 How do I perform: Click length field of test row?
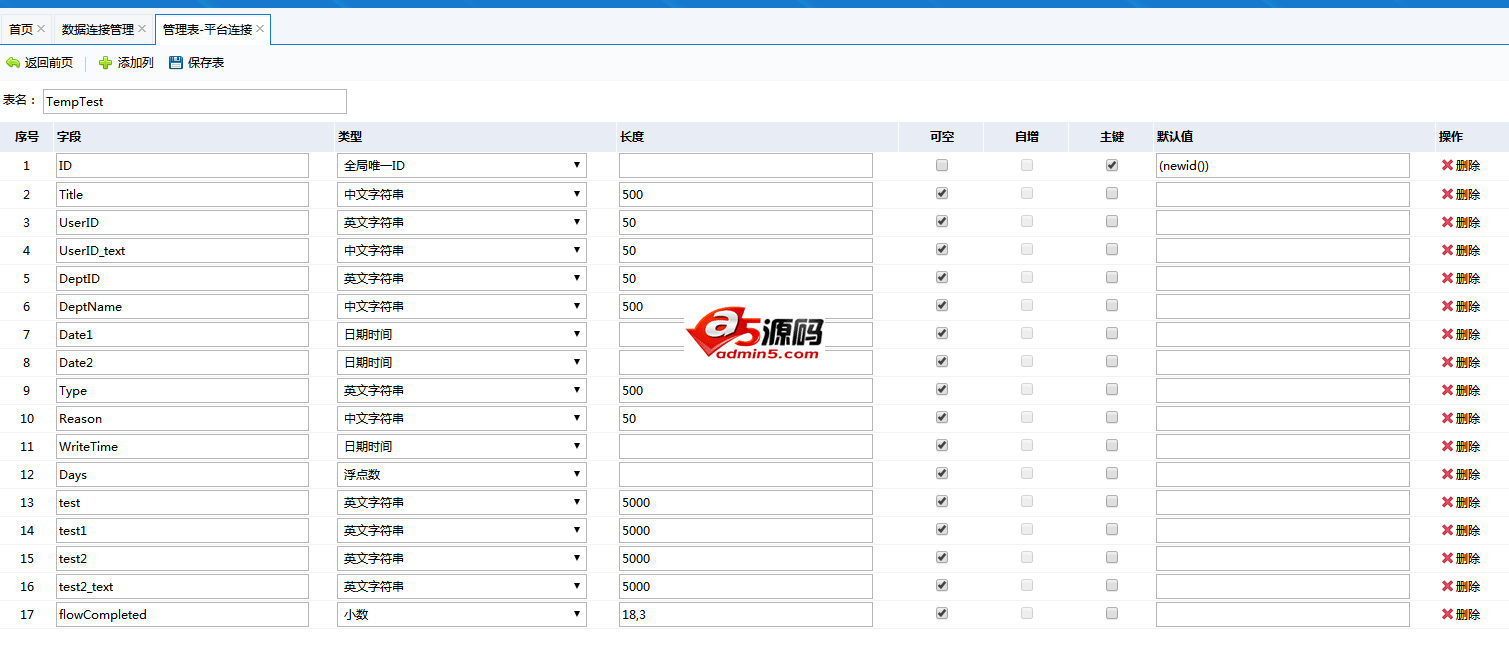(746, 502)
